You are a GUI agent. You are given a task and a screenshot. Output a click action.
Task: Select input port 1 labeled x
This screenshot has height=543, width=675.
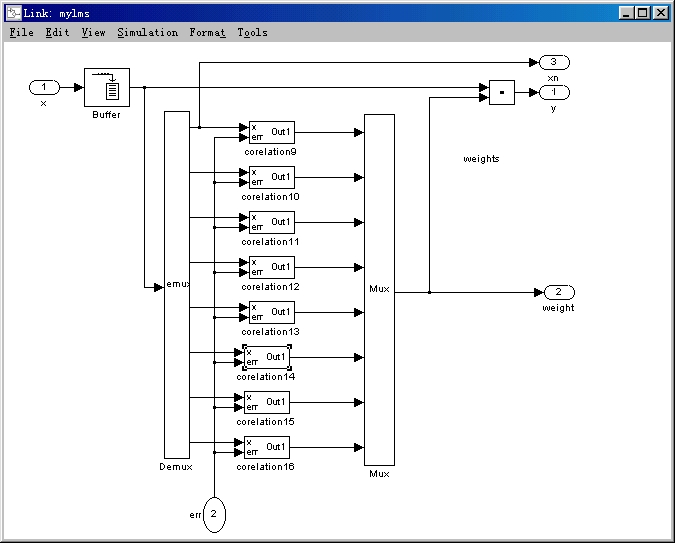44,88
